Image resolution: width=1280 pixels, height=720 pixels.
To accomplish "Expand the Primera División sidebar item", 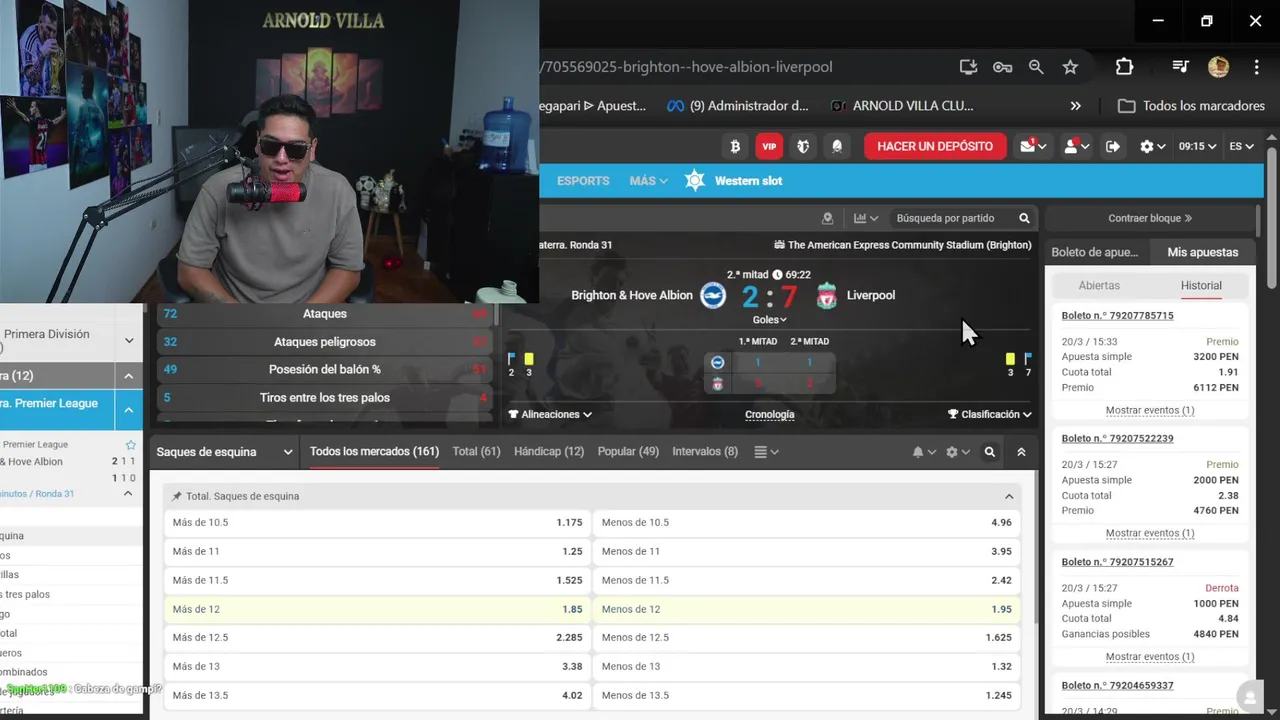I will (x=129, y=341).
